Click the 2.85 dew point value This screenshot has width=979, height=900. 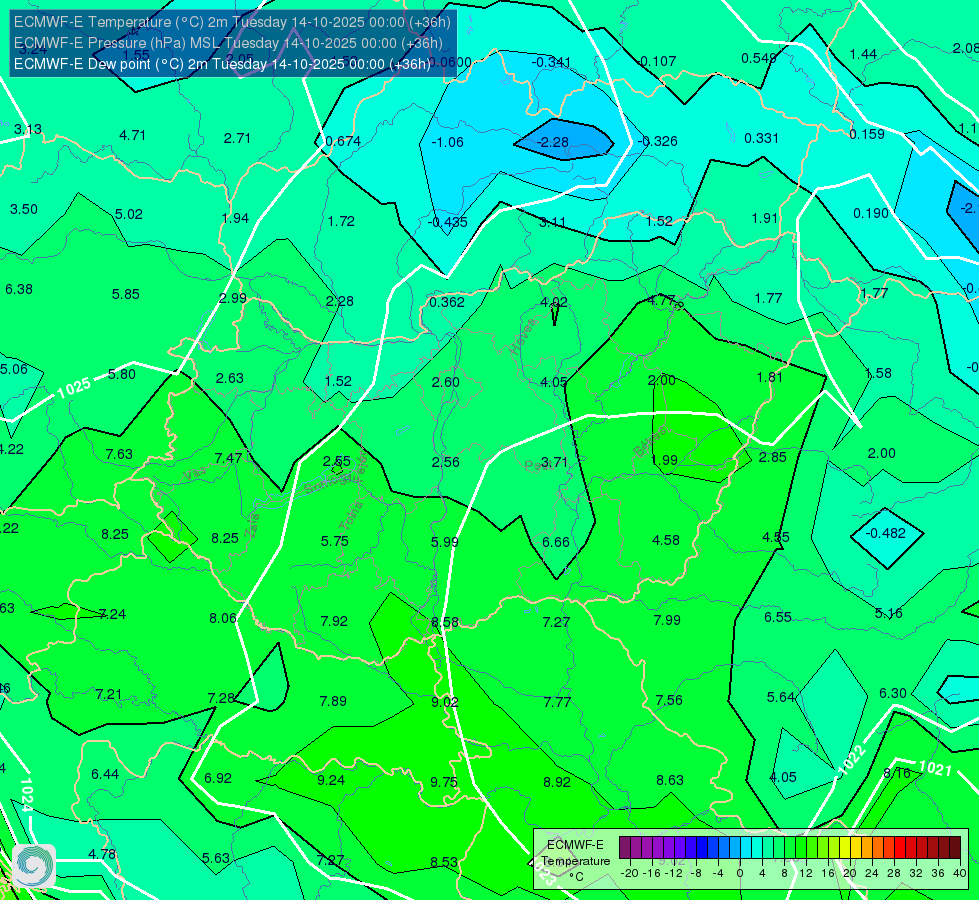click(x=772, y=457)
